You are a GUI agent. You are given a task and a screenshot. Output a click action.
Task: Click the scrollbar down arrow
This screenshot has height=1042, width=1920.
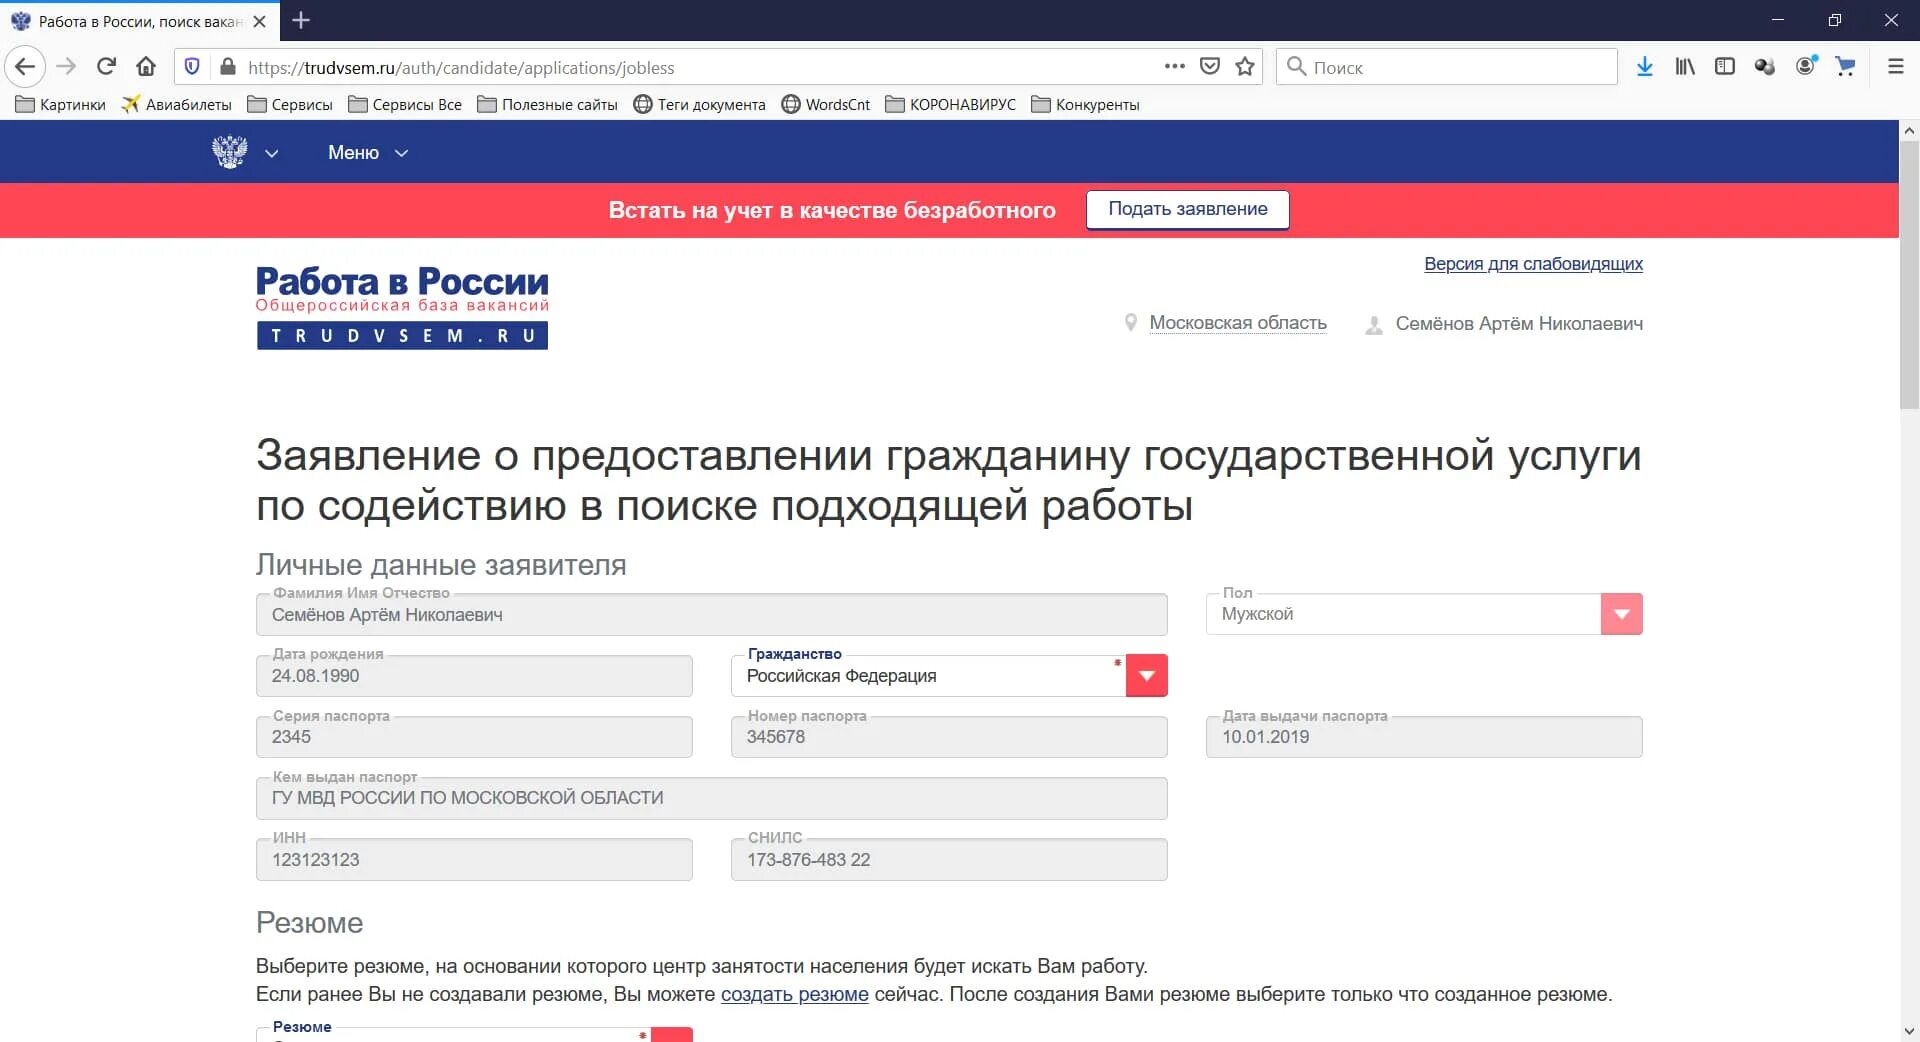1909,1031
